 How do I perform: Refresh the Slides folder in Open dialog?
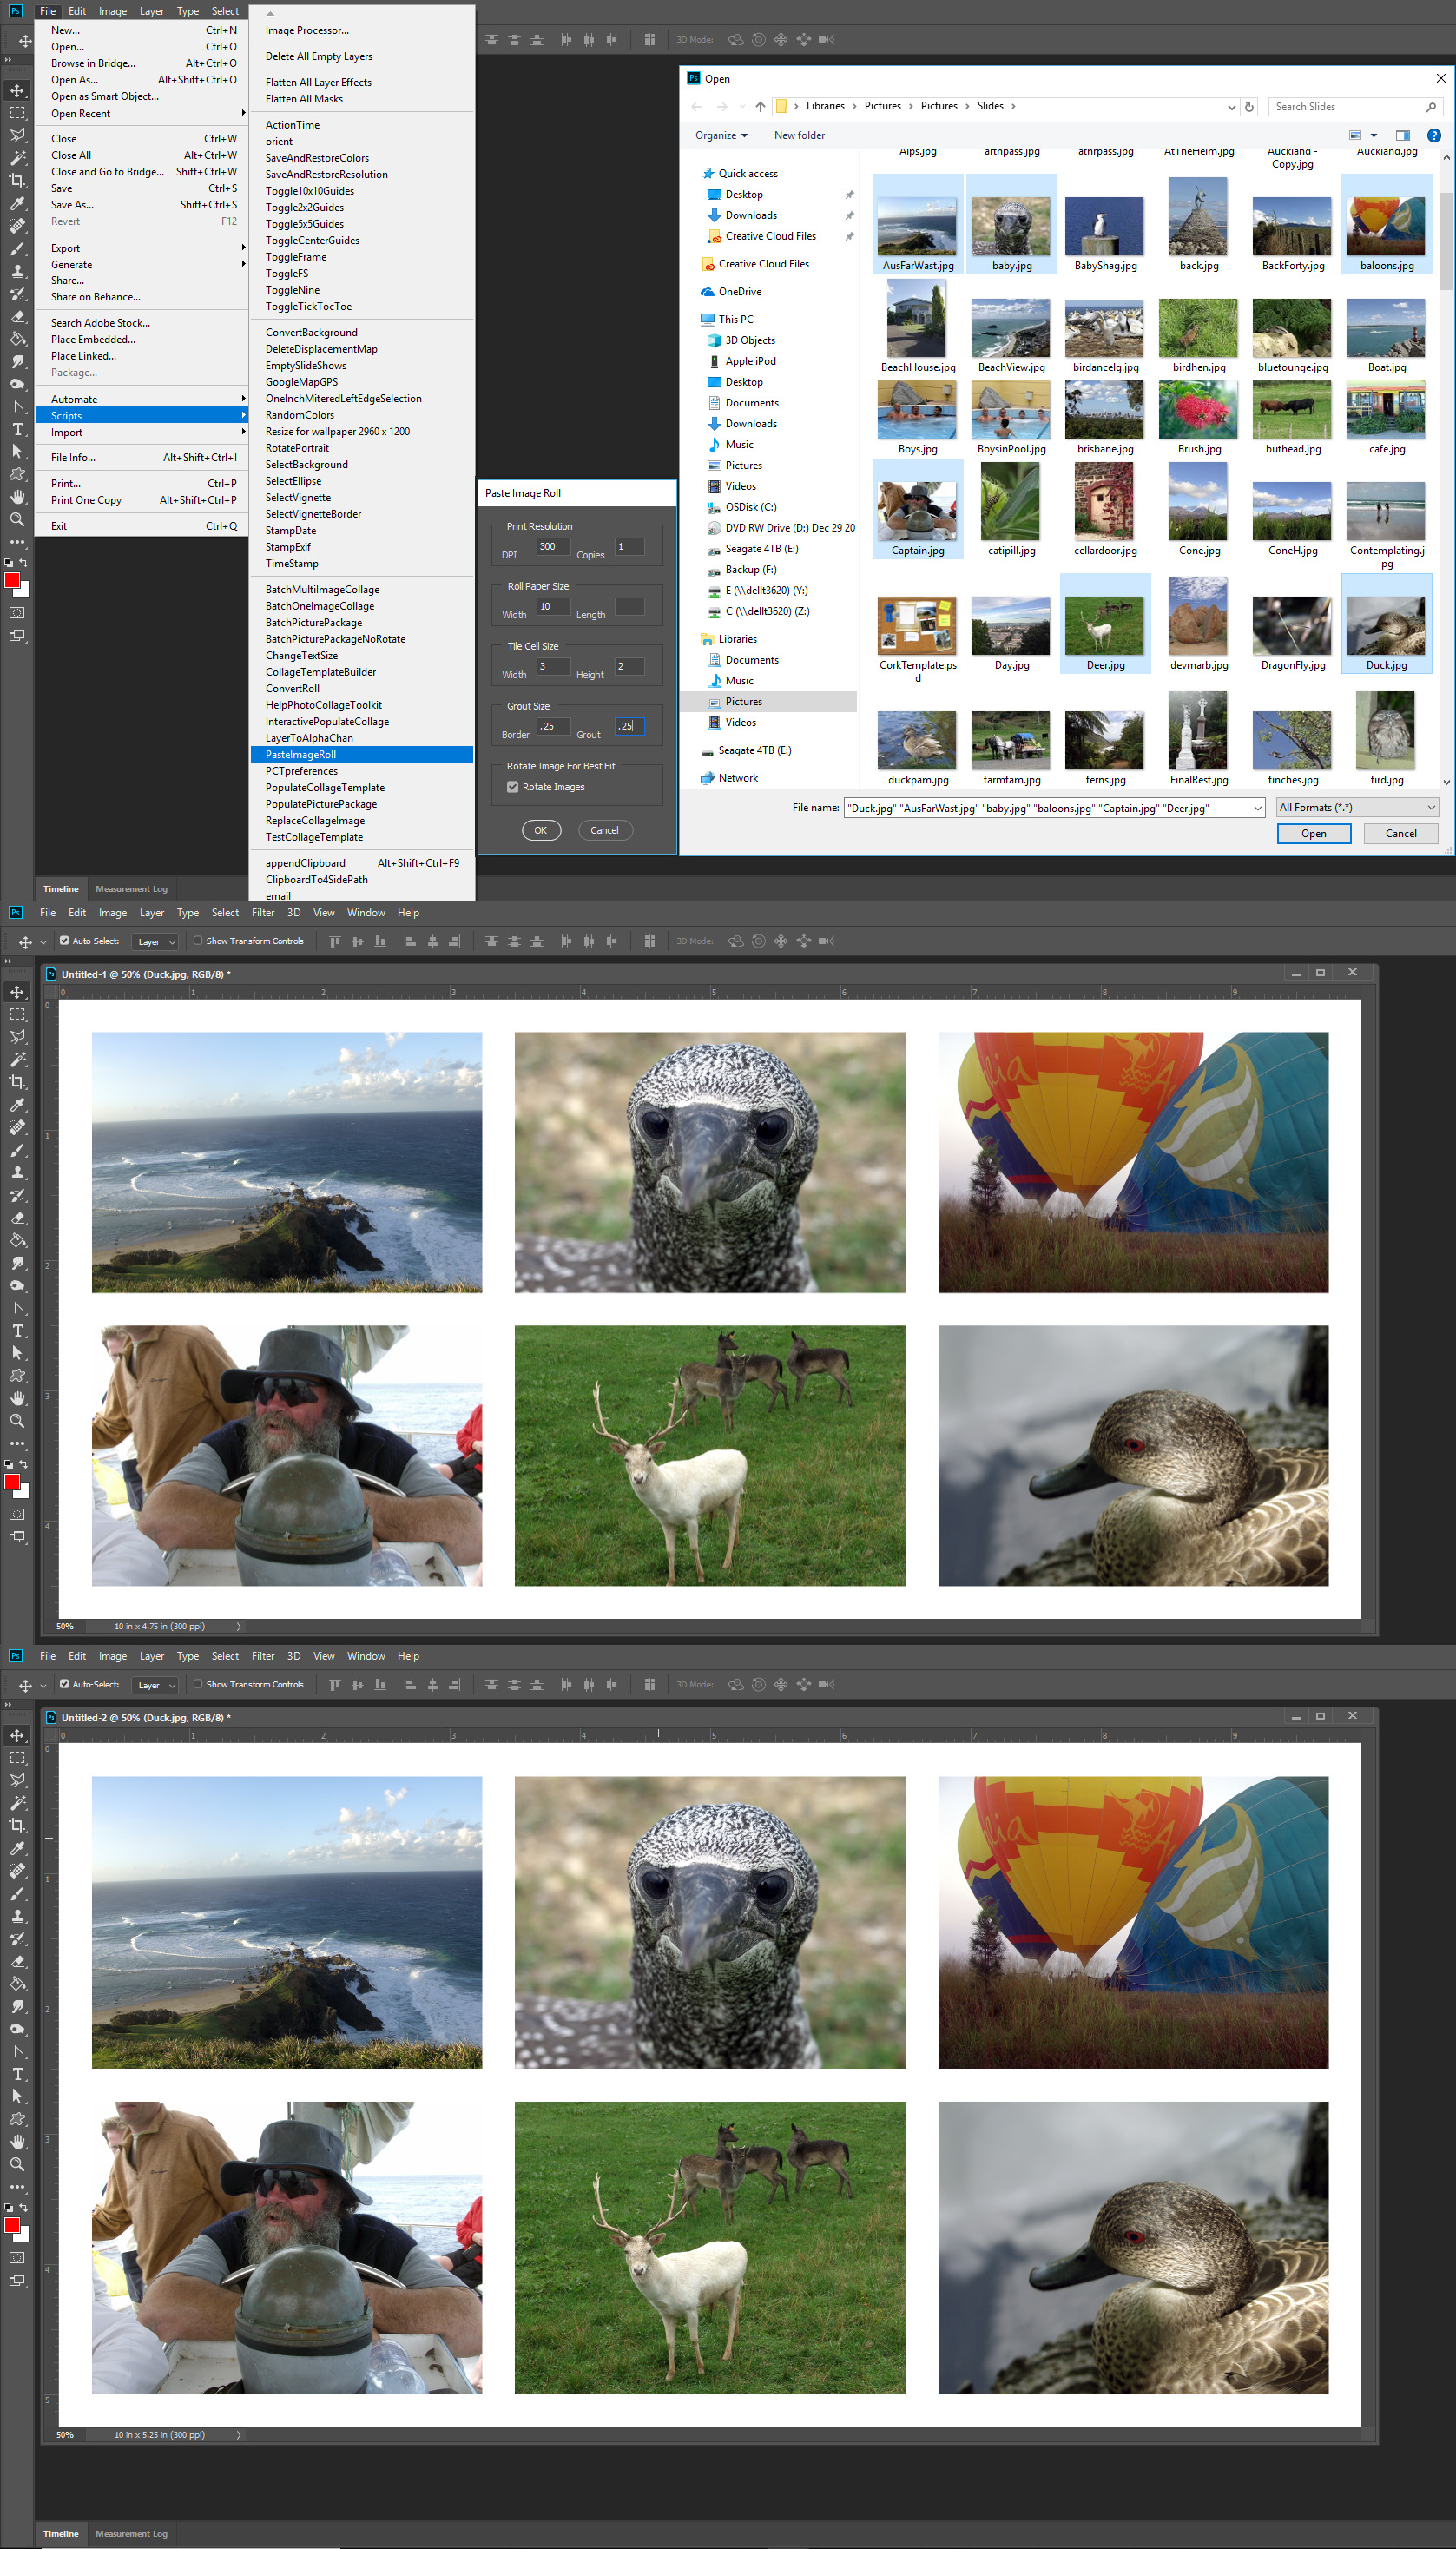[x=1249, y=107]
